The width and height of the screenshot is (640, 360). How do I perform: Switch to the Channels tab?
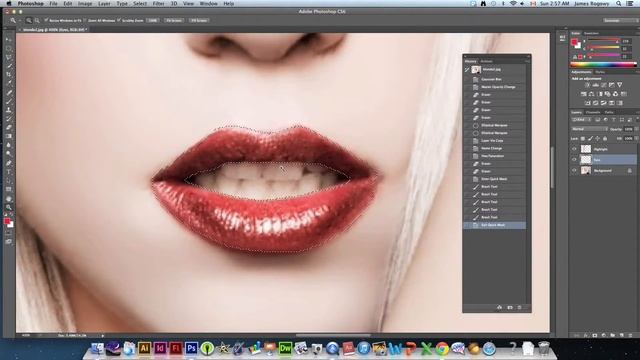click(x=593, y=112)
